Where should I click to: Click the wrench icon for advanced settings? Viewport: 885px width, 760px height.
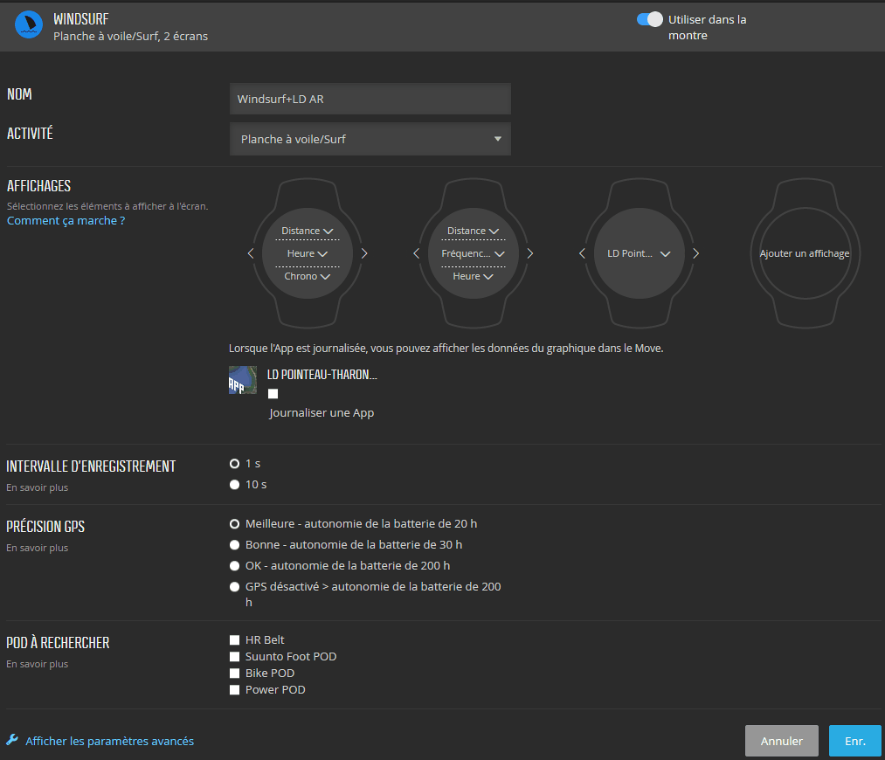pyautogui.click(x=13, y=741)
